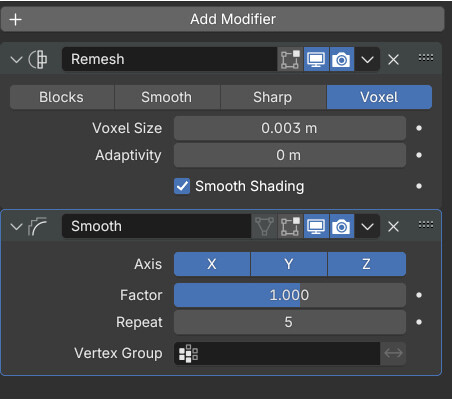The height and width of the screenshot is (400, 452).
Task: Click the Remesh modifier type icon
Action: 38,60
